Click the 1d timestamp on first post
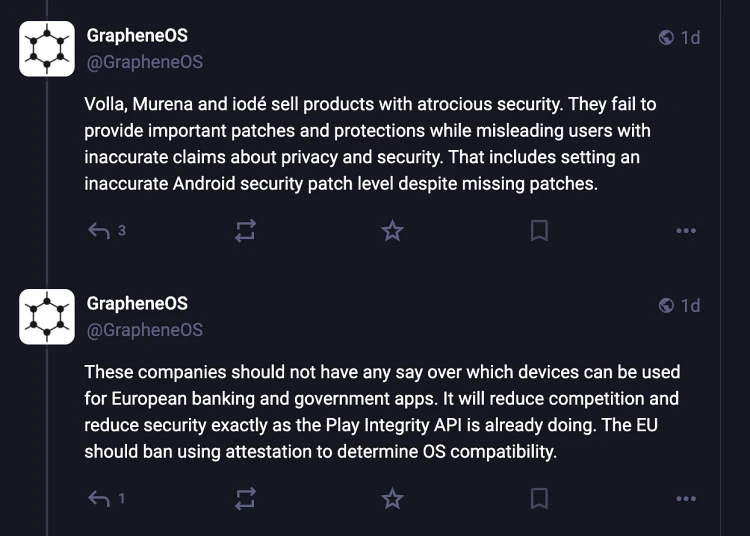 click(690, 38)
